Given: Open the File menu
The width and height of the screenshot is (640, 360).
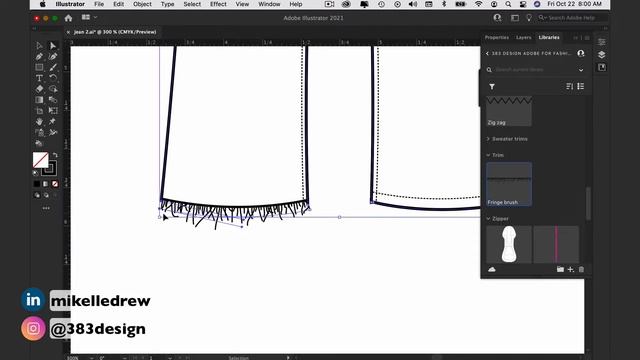Looking at the screenshot, I should (99, 4).
